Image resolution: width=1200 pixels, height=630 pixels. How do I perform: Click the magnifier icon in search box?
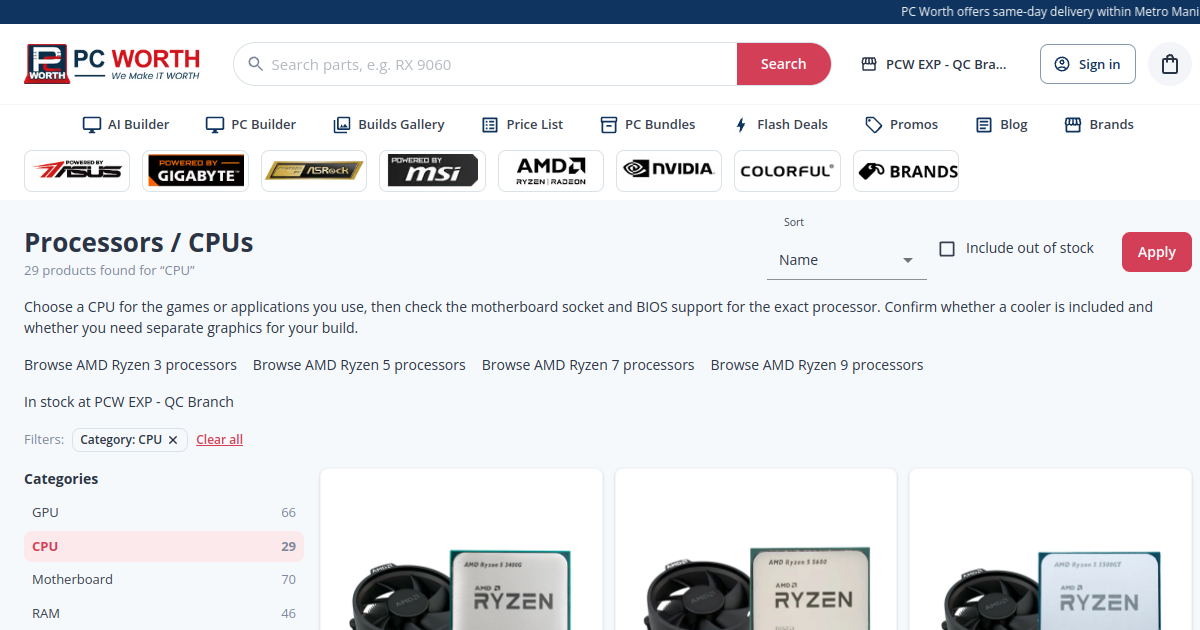pos(255,64)
